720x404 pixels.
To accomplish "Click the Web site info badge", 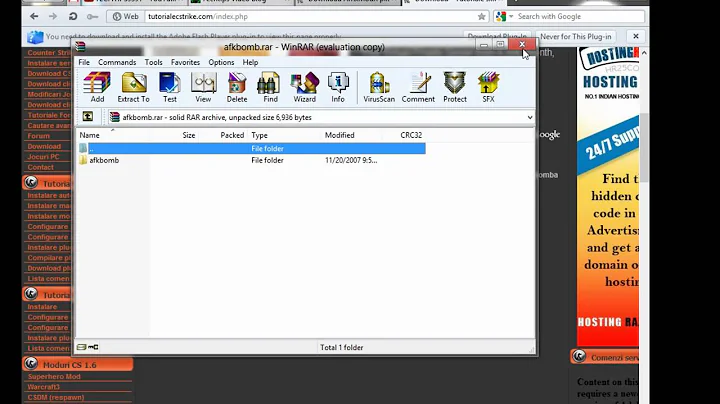I will click(125, 17).
